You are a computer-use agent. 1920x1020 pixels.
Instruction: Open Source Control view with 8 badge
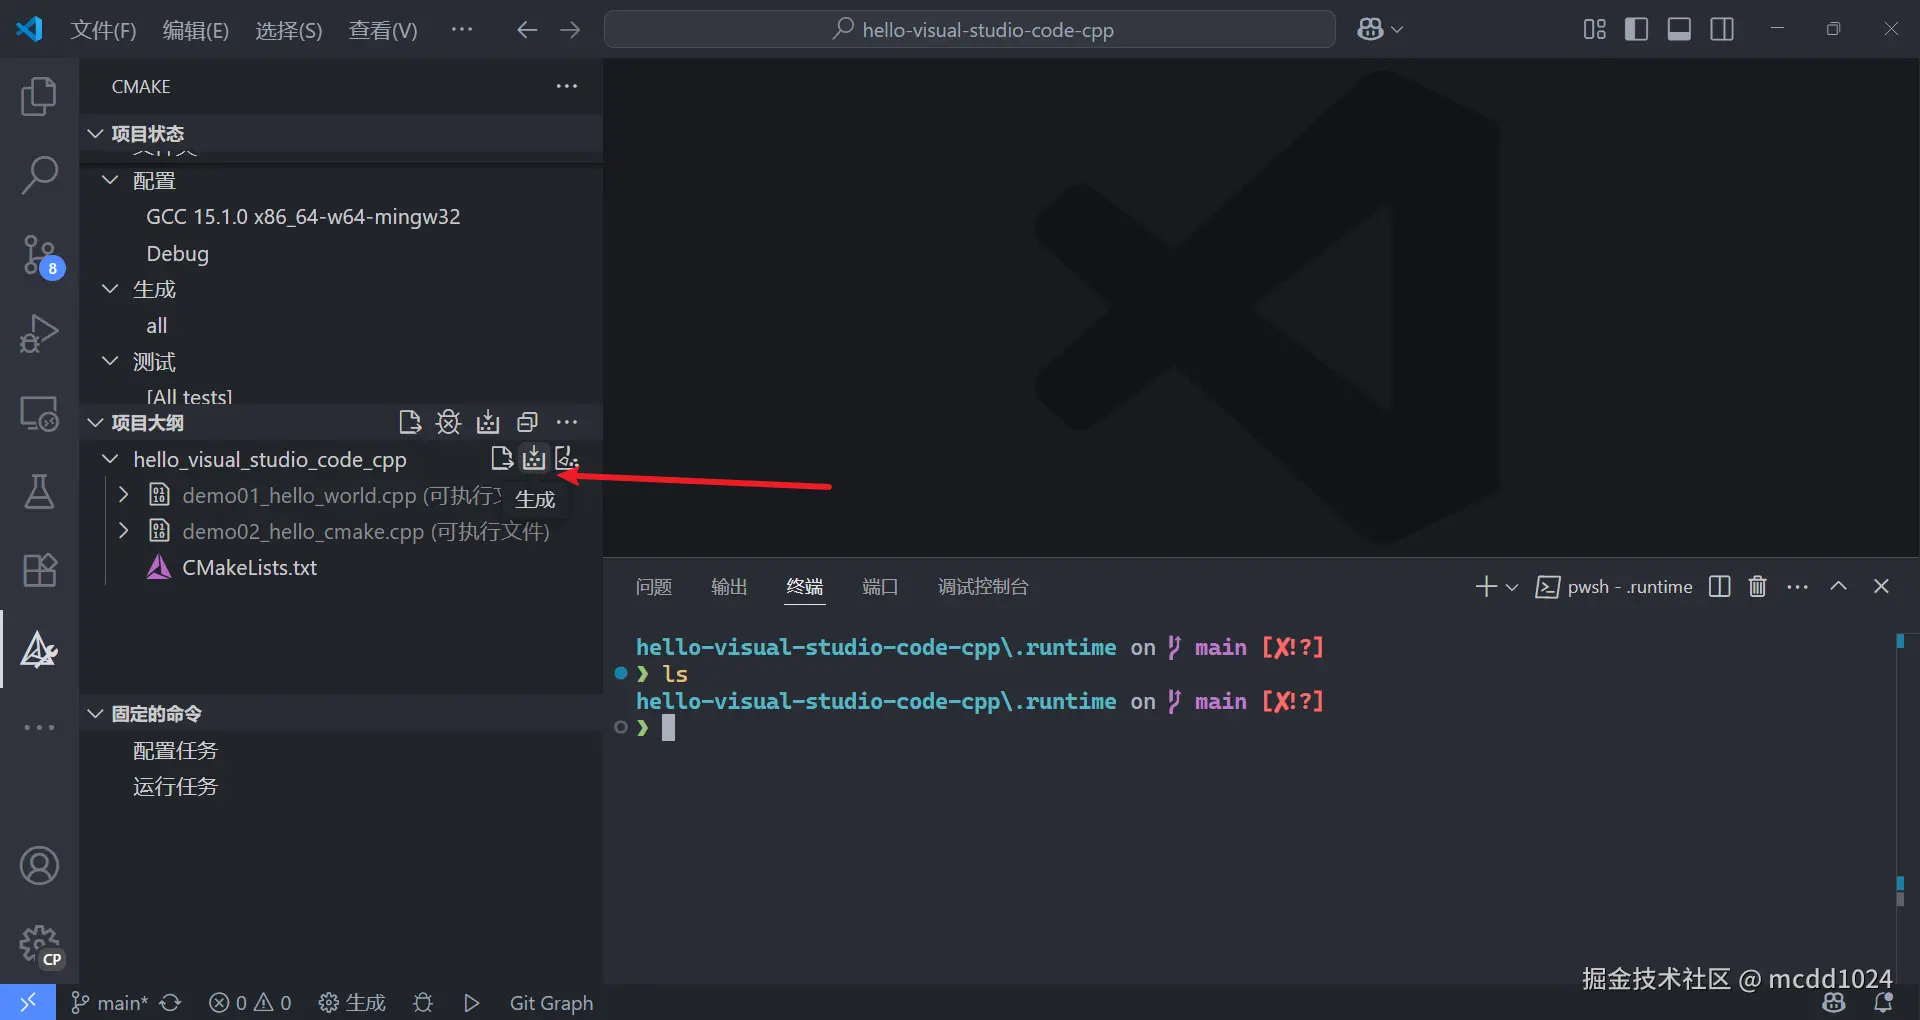(x=41, y=255)
